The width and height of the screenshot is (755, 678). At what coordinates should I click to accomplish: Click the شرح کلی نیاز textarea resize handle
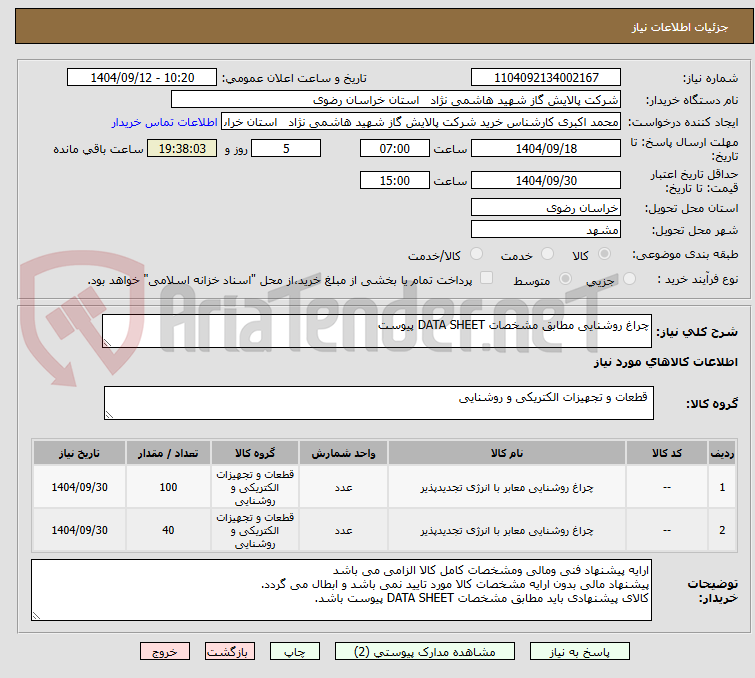(107, 343)
